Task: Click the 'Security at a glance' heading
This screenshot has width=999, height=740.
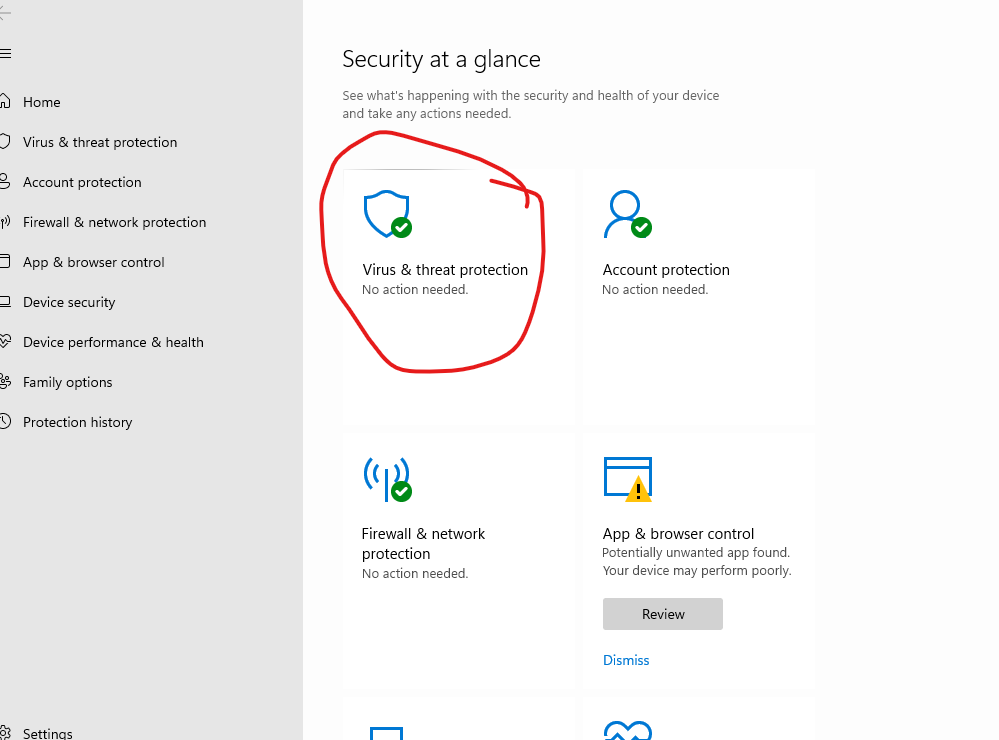Action: (x=441, y=59)
